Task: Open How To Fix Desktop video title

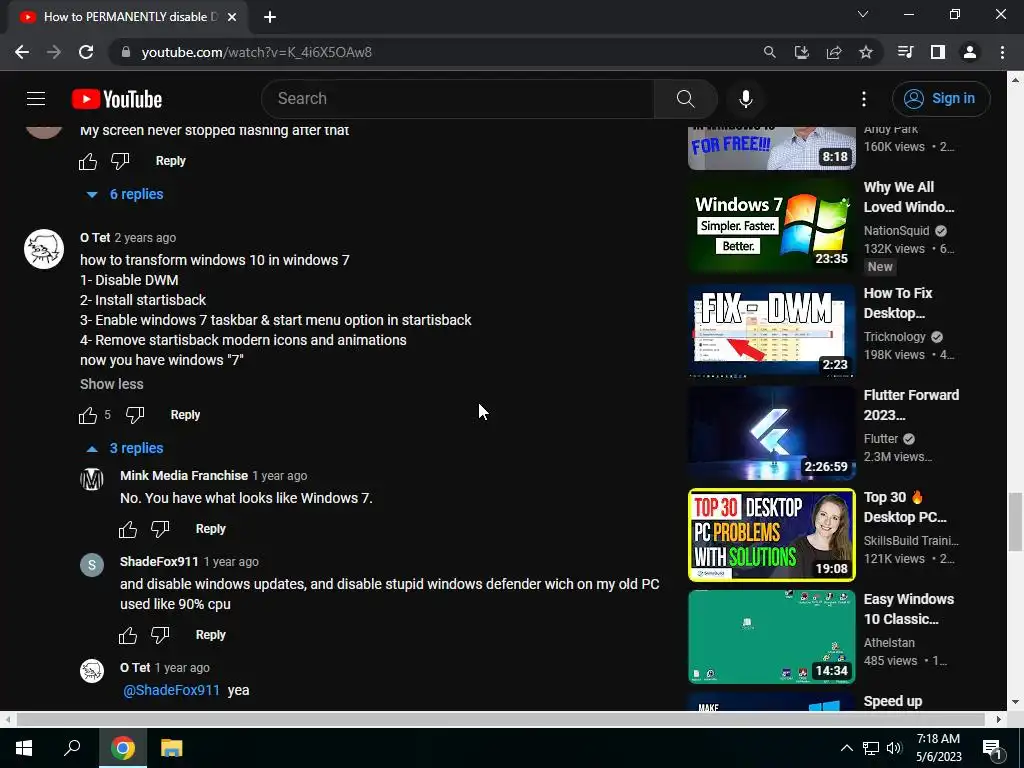Action: pyautogui.click(x=898, y=303)
